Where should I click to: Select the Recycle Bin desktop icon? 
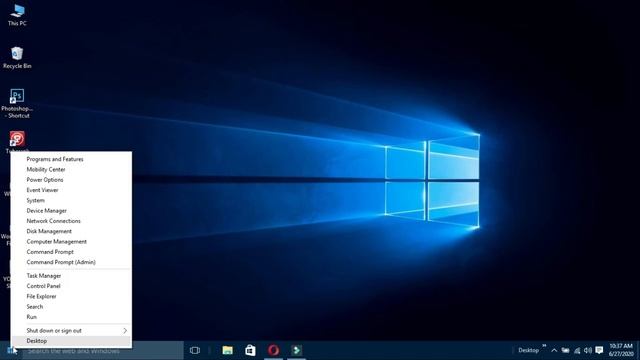coord(17,58)
